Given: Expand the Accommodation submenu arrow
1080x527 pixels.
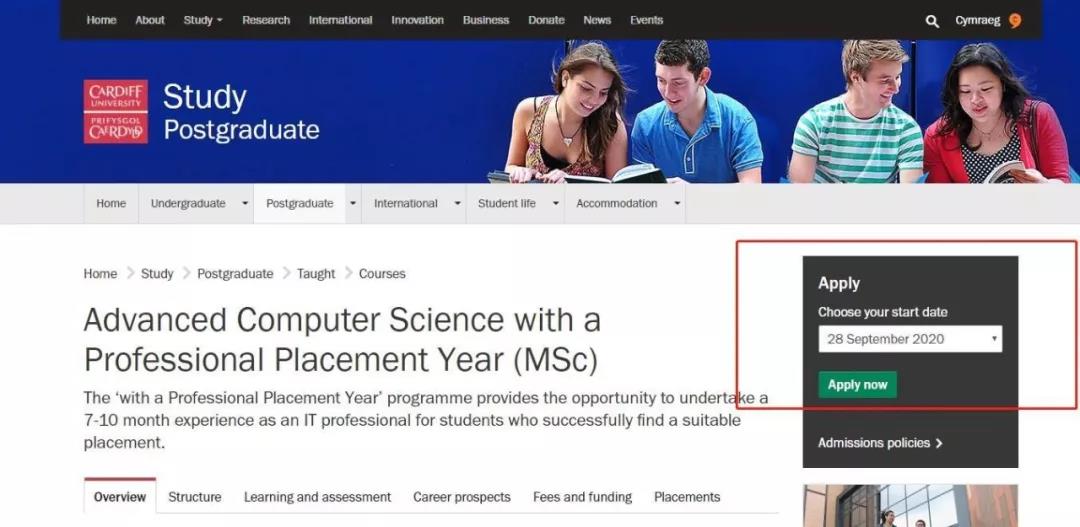Looking at the screenshot, I should [677, 203].
